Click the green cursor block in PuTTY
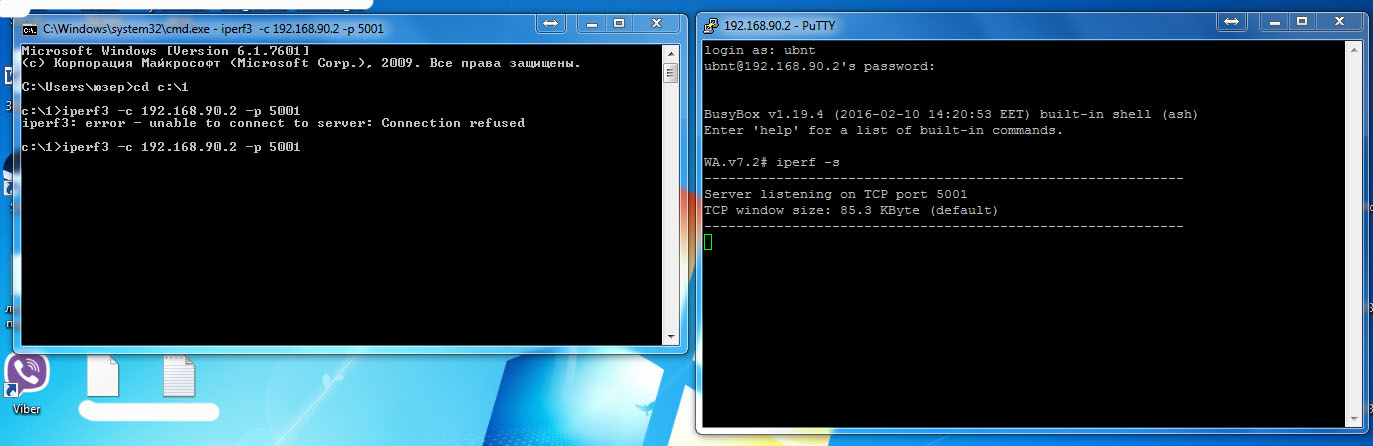 (708, 242)
